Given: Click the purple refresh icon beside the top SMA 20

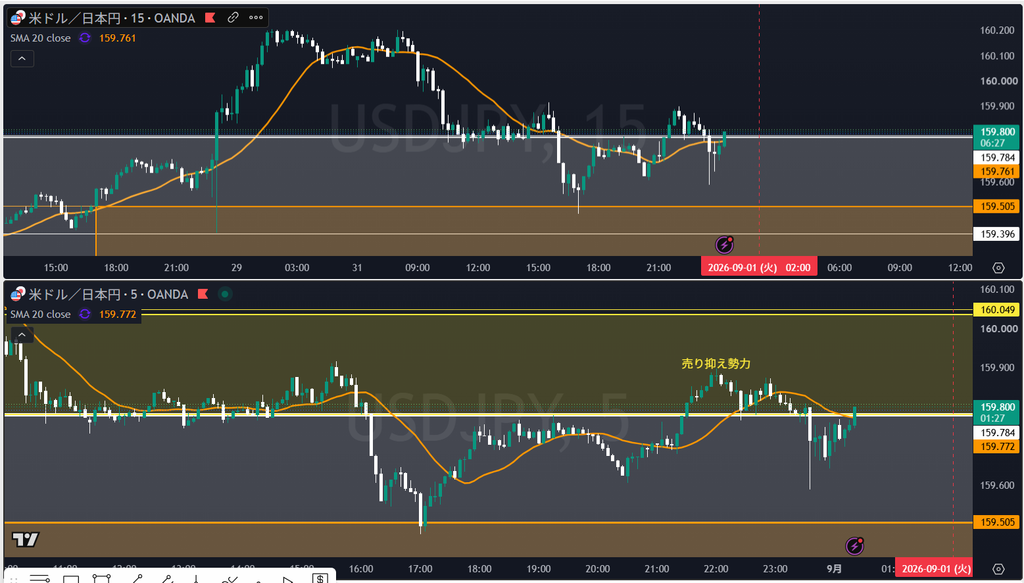Looking at the screenshot, I should point(85,38).
